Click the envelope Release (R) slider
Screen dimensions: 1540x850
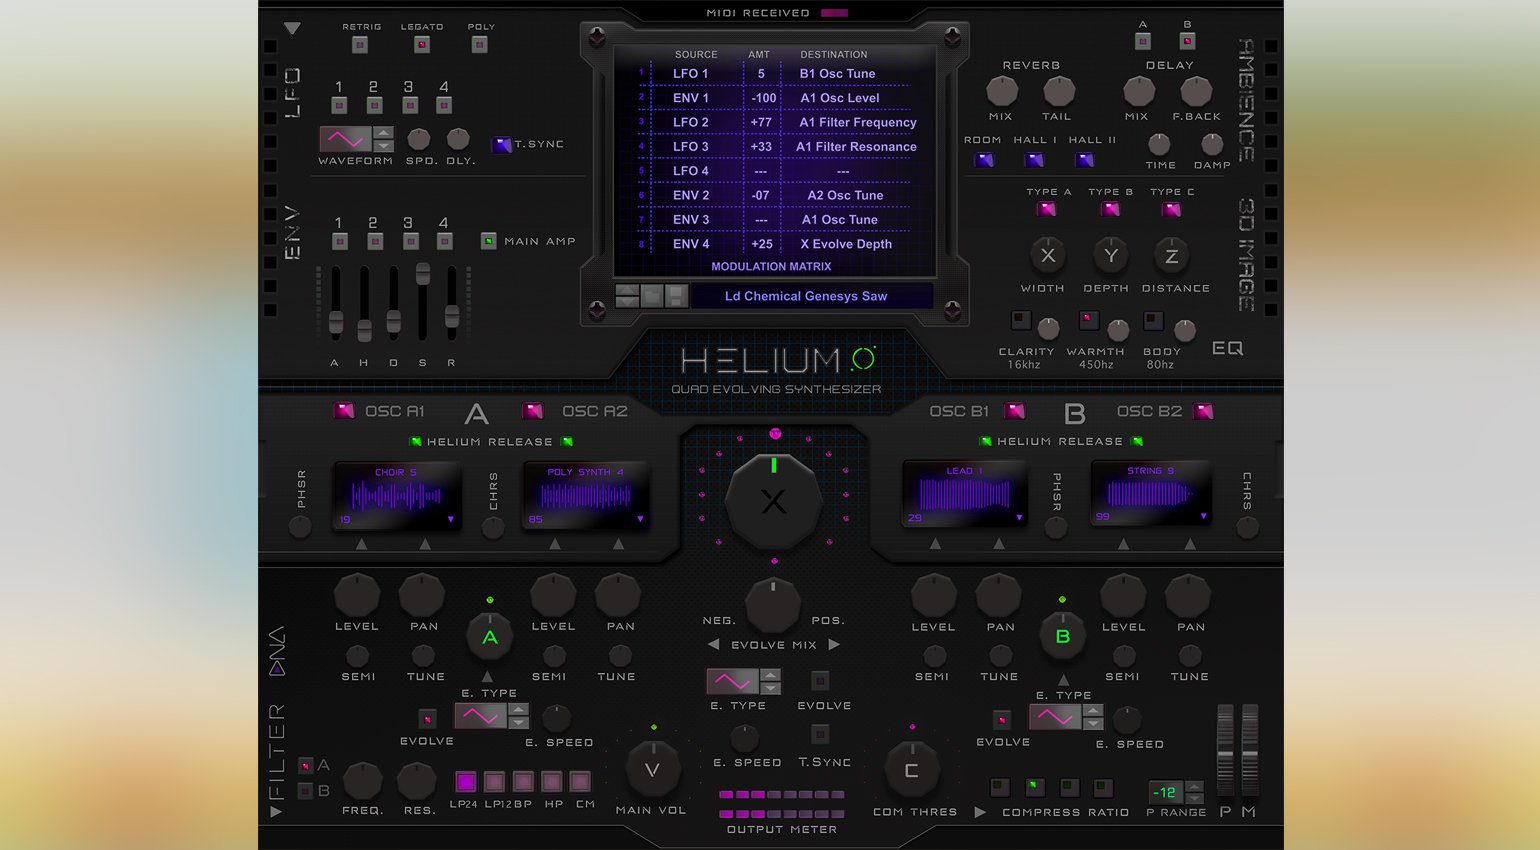tap(452, 316)
